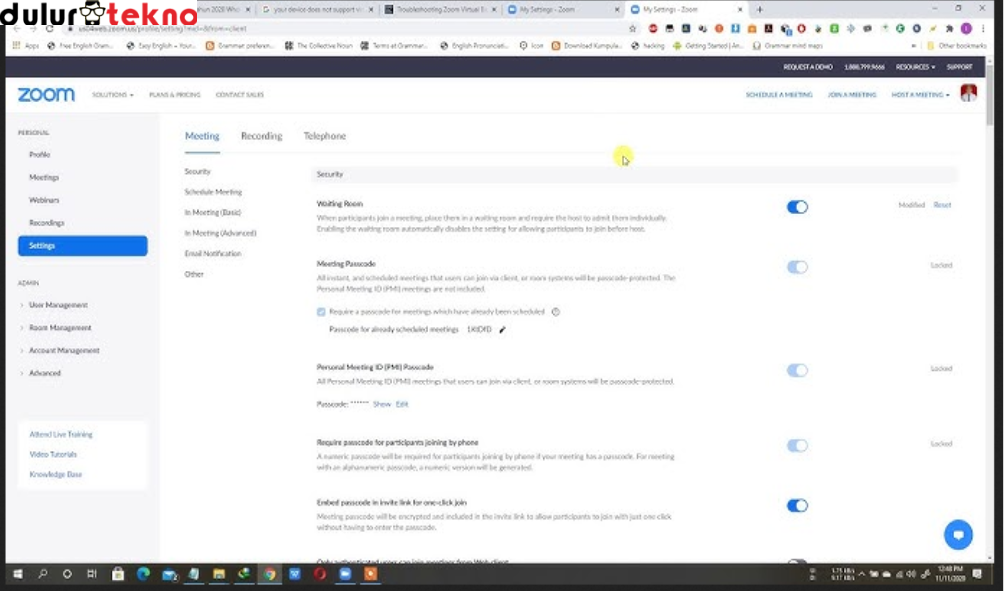The width and height of the screenshot is (1004, 591).
Task: Click the Chrome address bar
Action: [x=346, y=29]
